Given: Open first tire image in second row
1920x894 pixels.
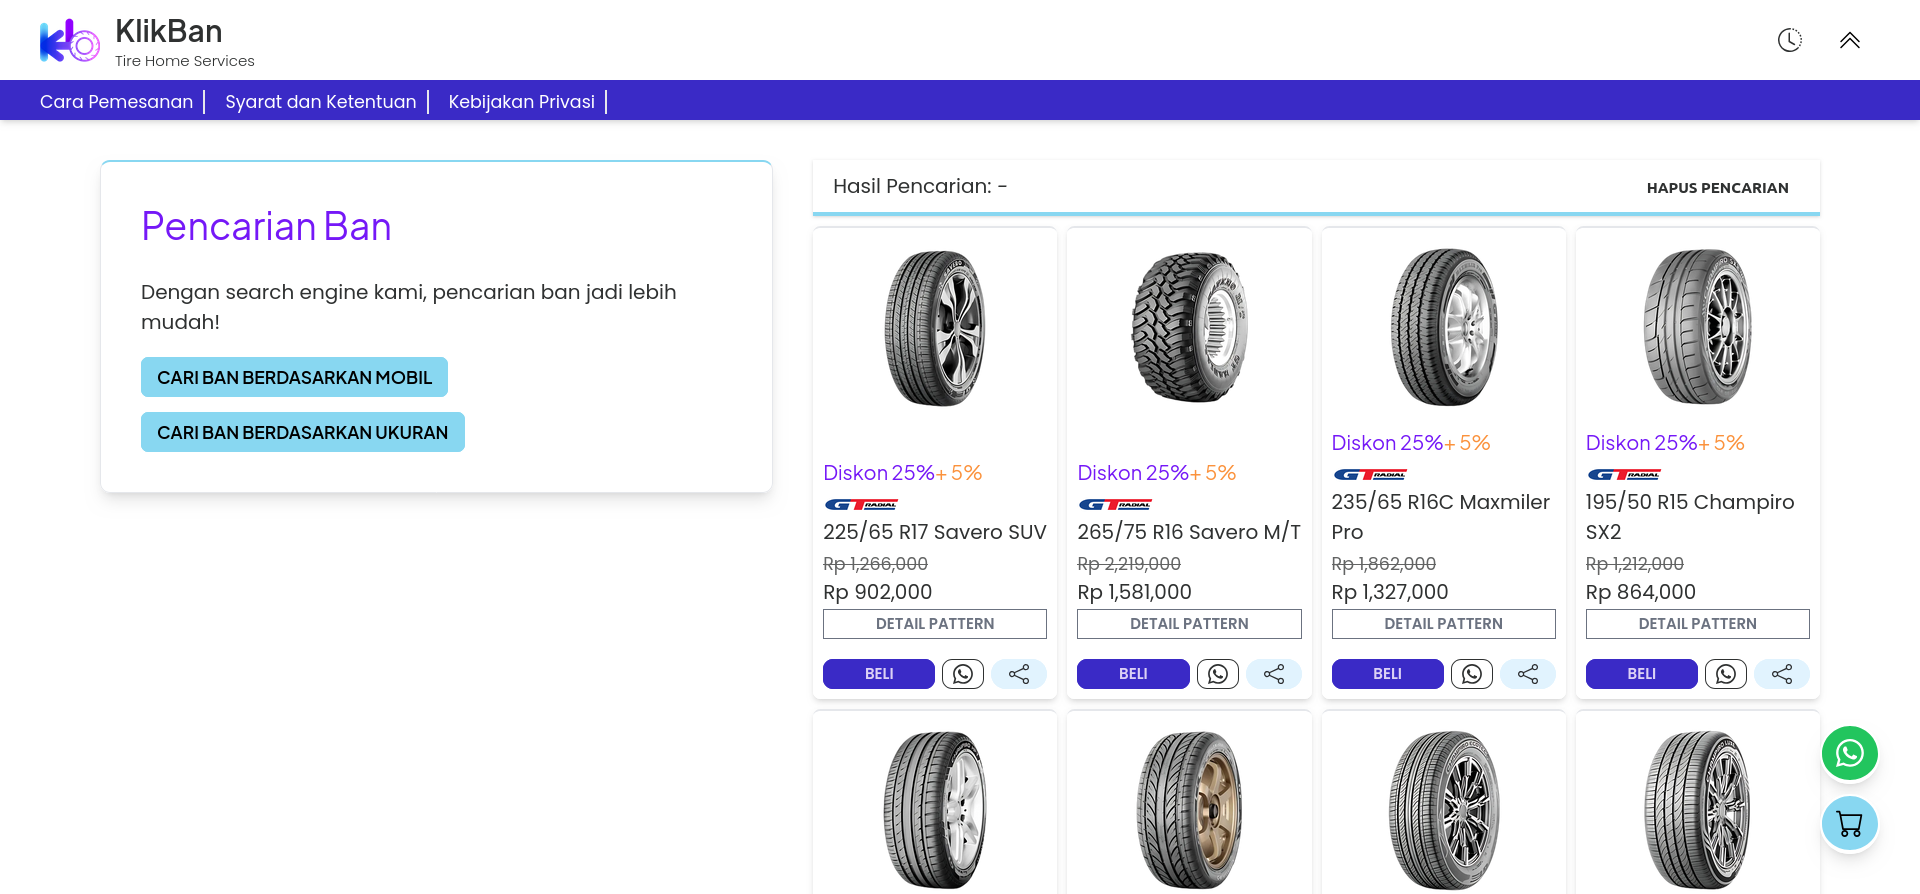Looking at the screenshot, I should tap(935, 810).
